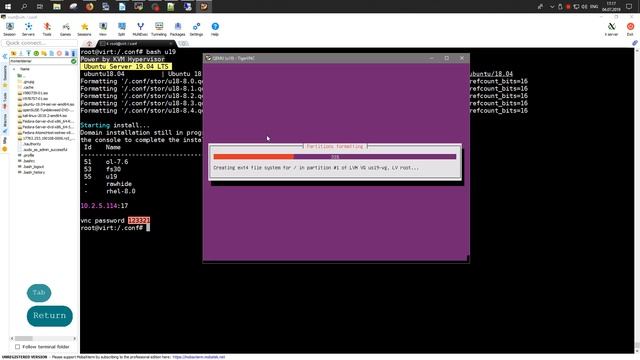Open the home tab icon
The width and height of the screenshot is (640, 360).
(x=89, y=43)
